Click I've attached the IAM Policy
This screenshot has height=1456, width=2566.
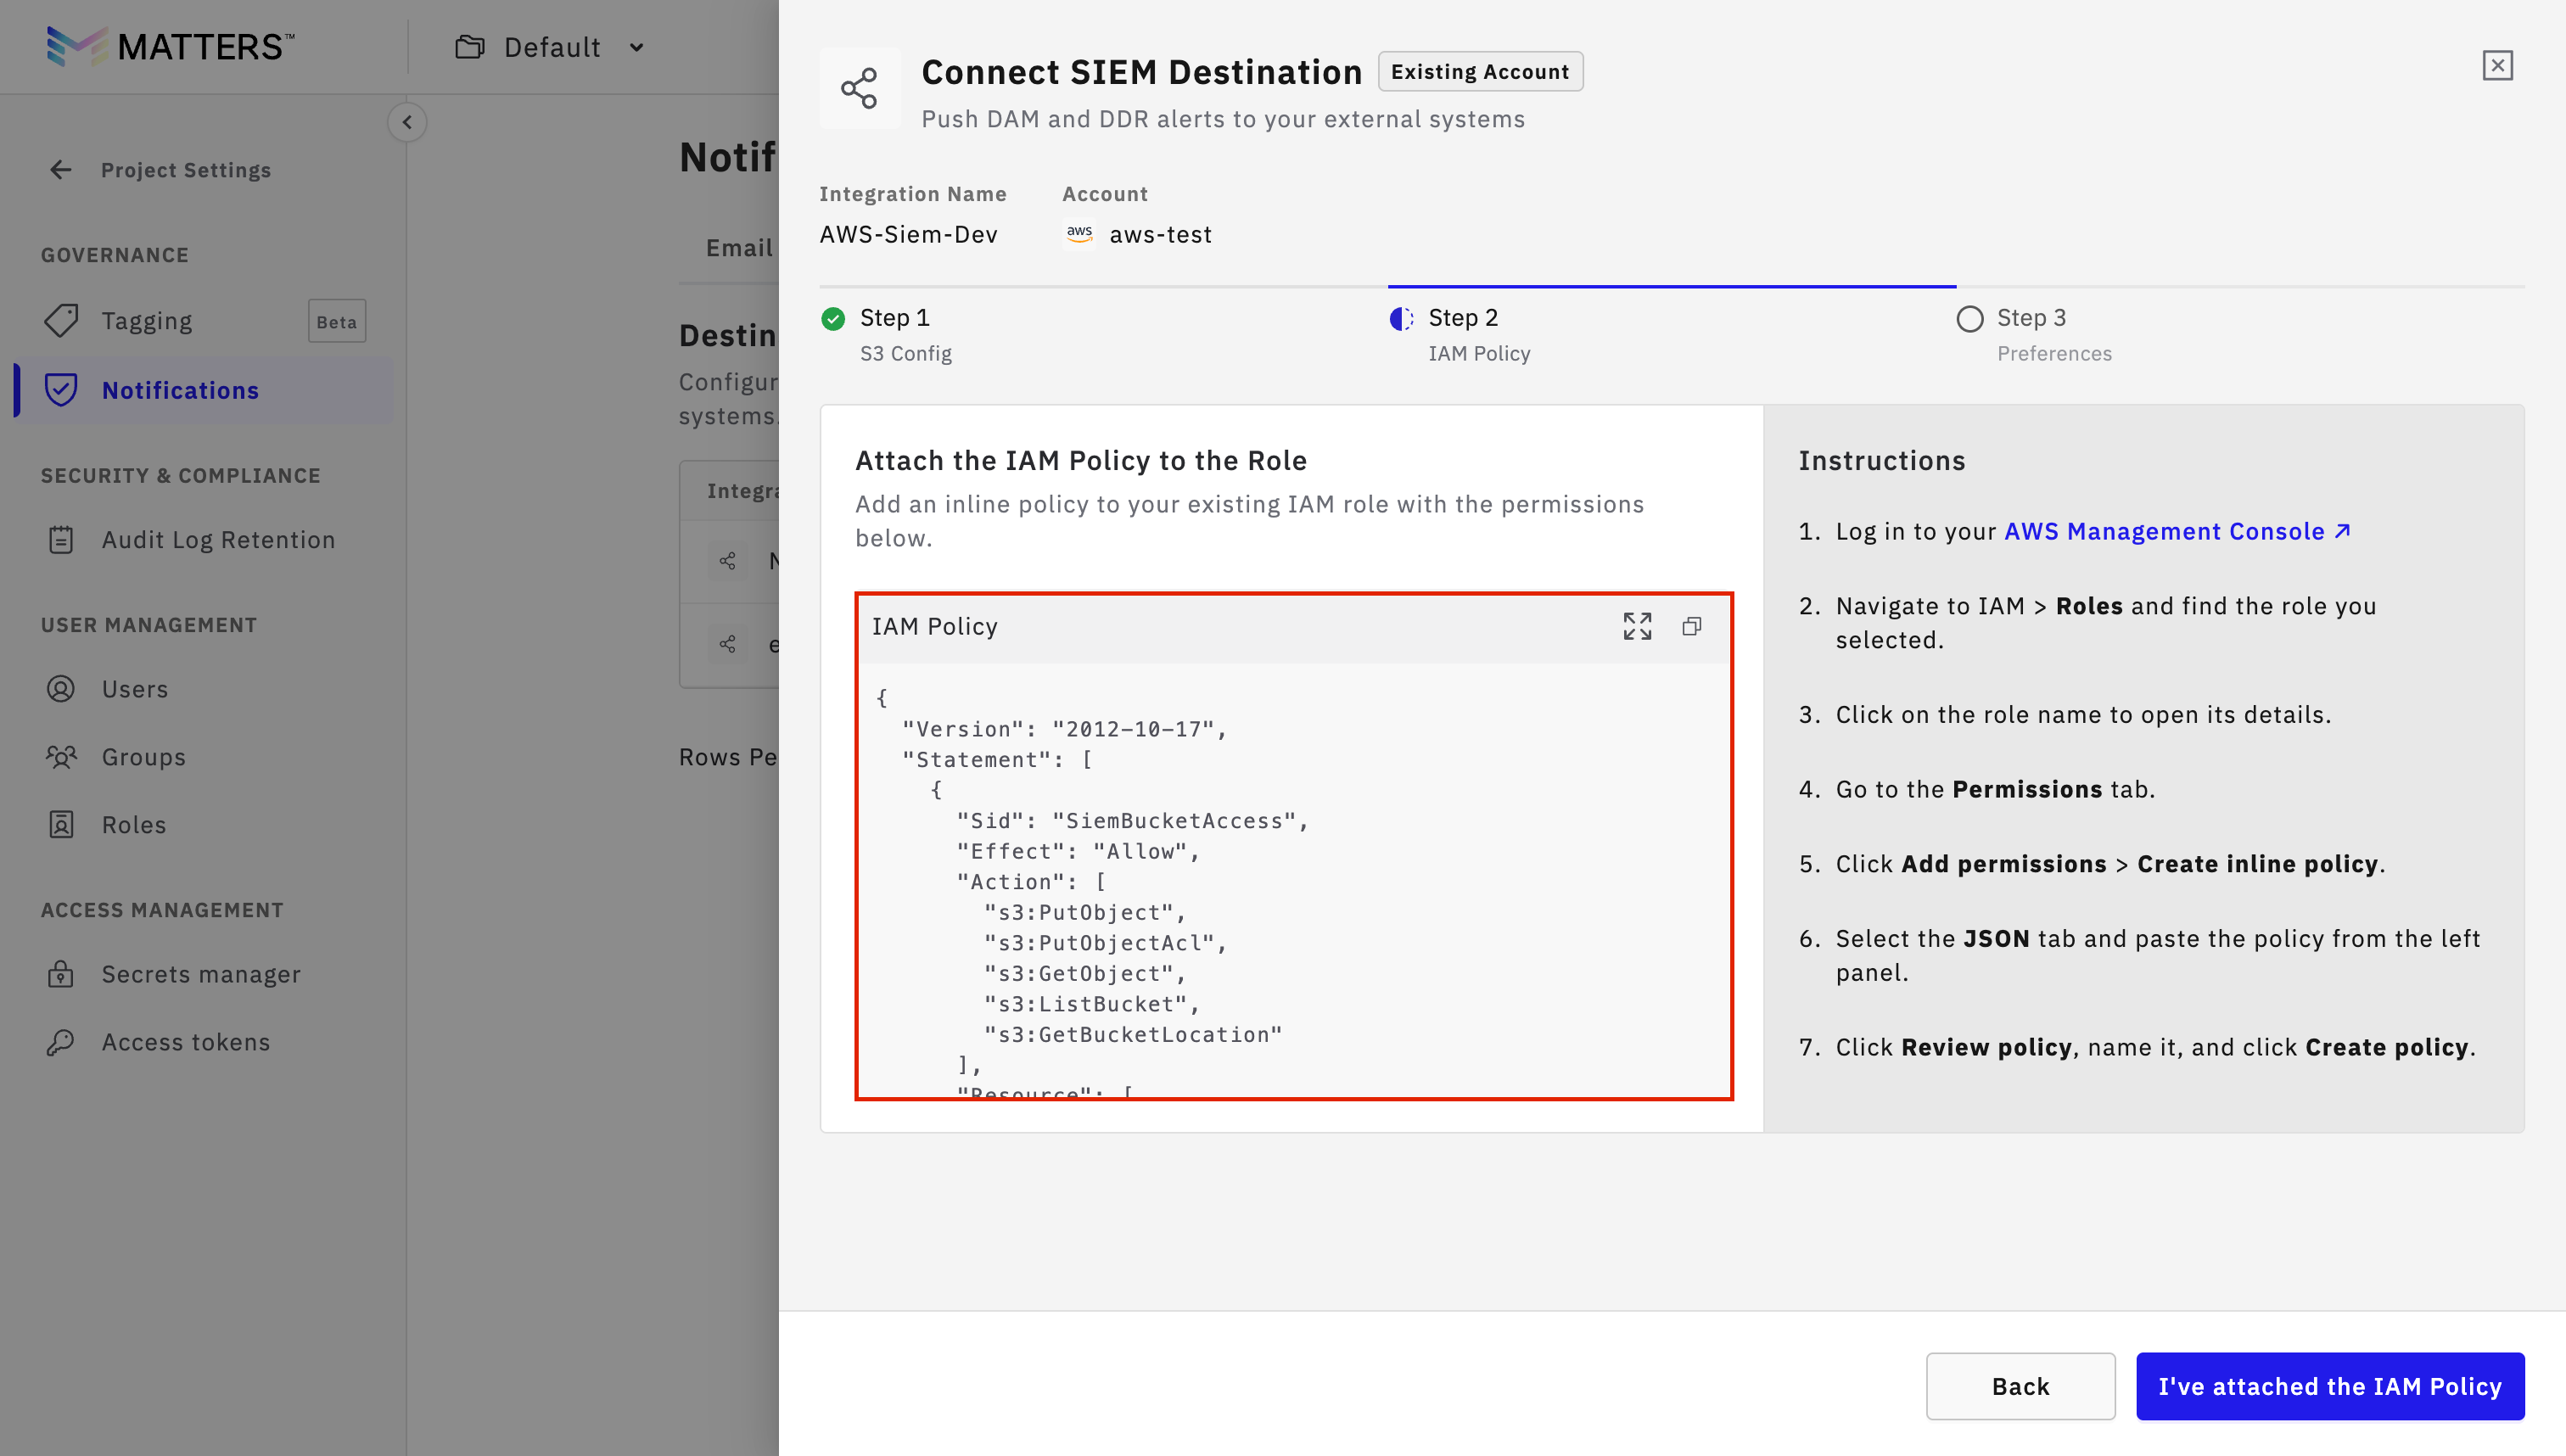[x=2329, y=1386]
